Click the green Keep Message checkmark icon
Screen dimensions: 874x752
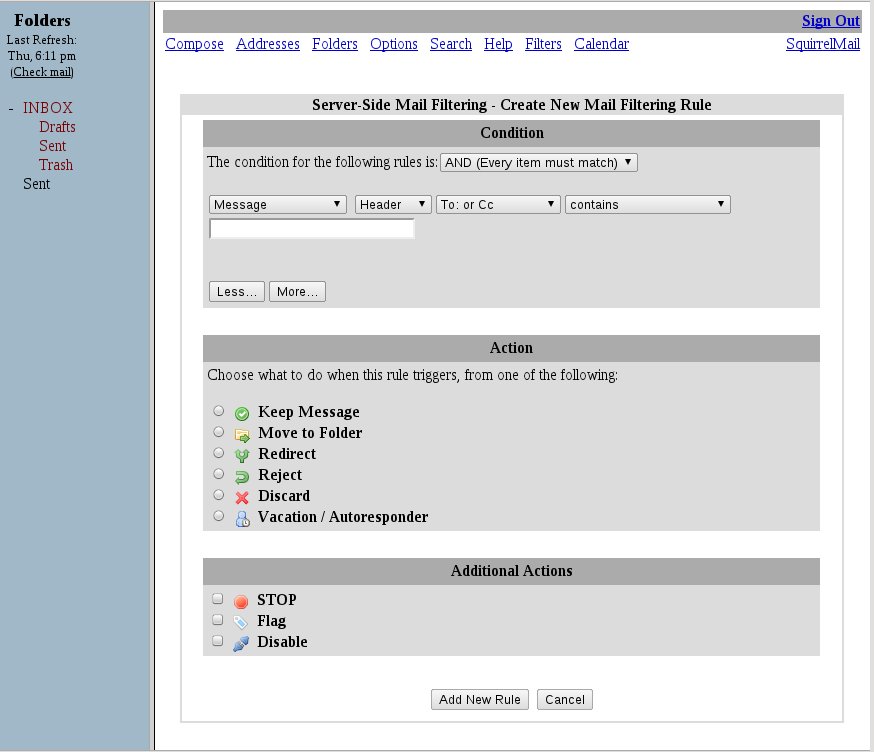pos(241,413)
